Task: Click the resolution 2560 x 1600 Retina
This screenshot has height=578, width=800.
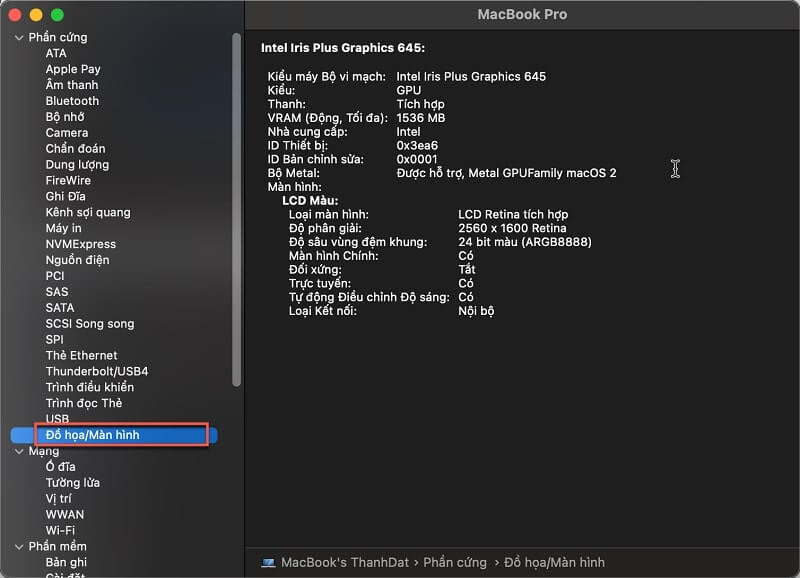Action: click(x=512, y=229)
